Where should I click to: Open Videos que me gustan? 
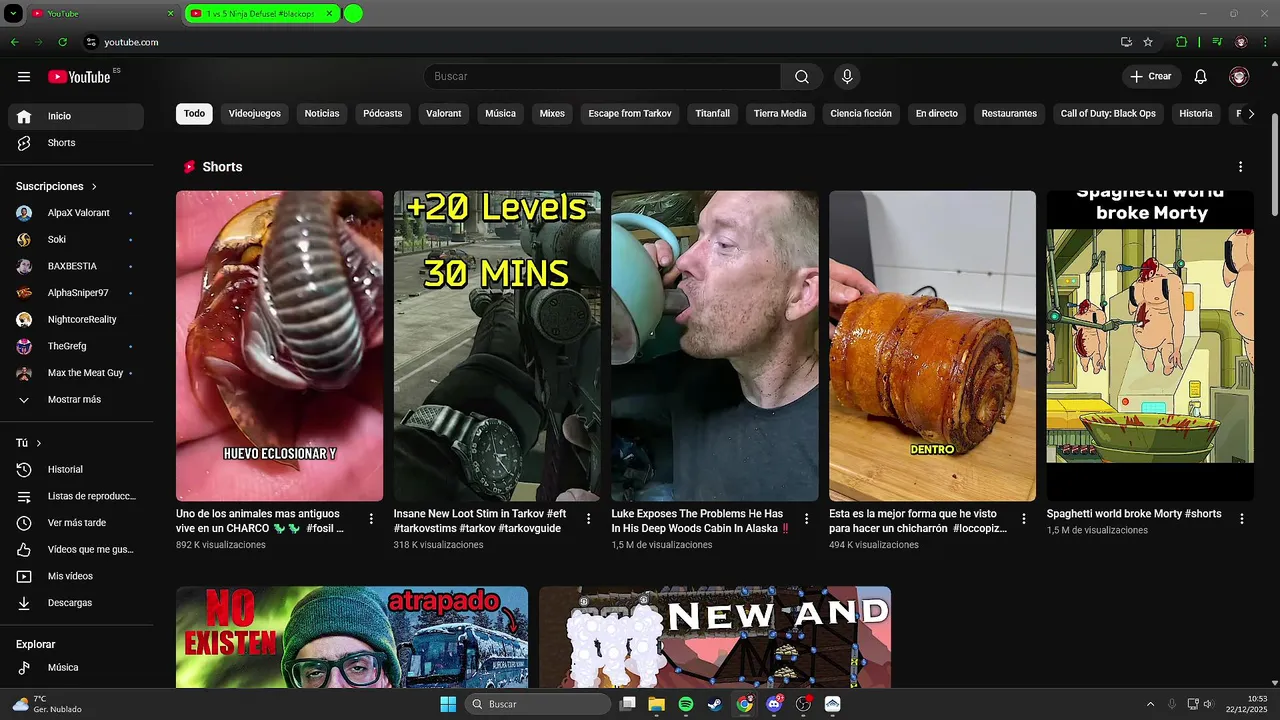point(76,550)
